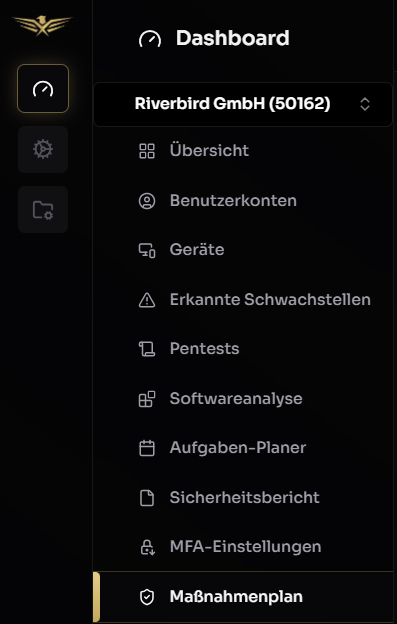Click the Pentests scroll icon
397x624 pixels.
coord(147,349)
